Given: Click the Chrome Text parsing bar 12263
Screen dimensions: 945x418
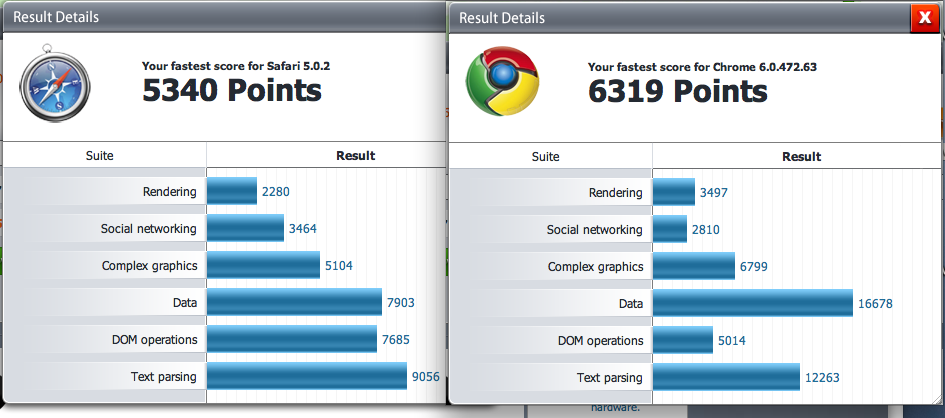Looking at the screenshot, I should pyautogui.click(x=726, y=376).
